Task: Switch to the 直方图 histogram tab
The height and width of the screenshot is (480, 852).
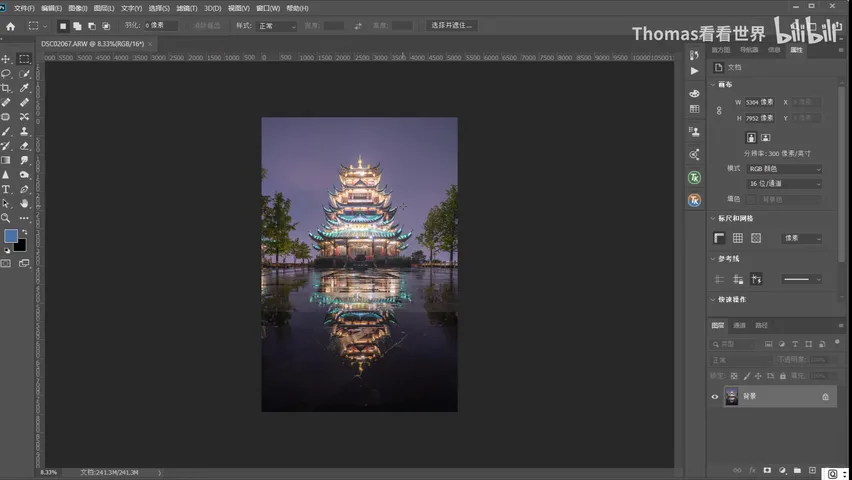Action: pos(721,50)
